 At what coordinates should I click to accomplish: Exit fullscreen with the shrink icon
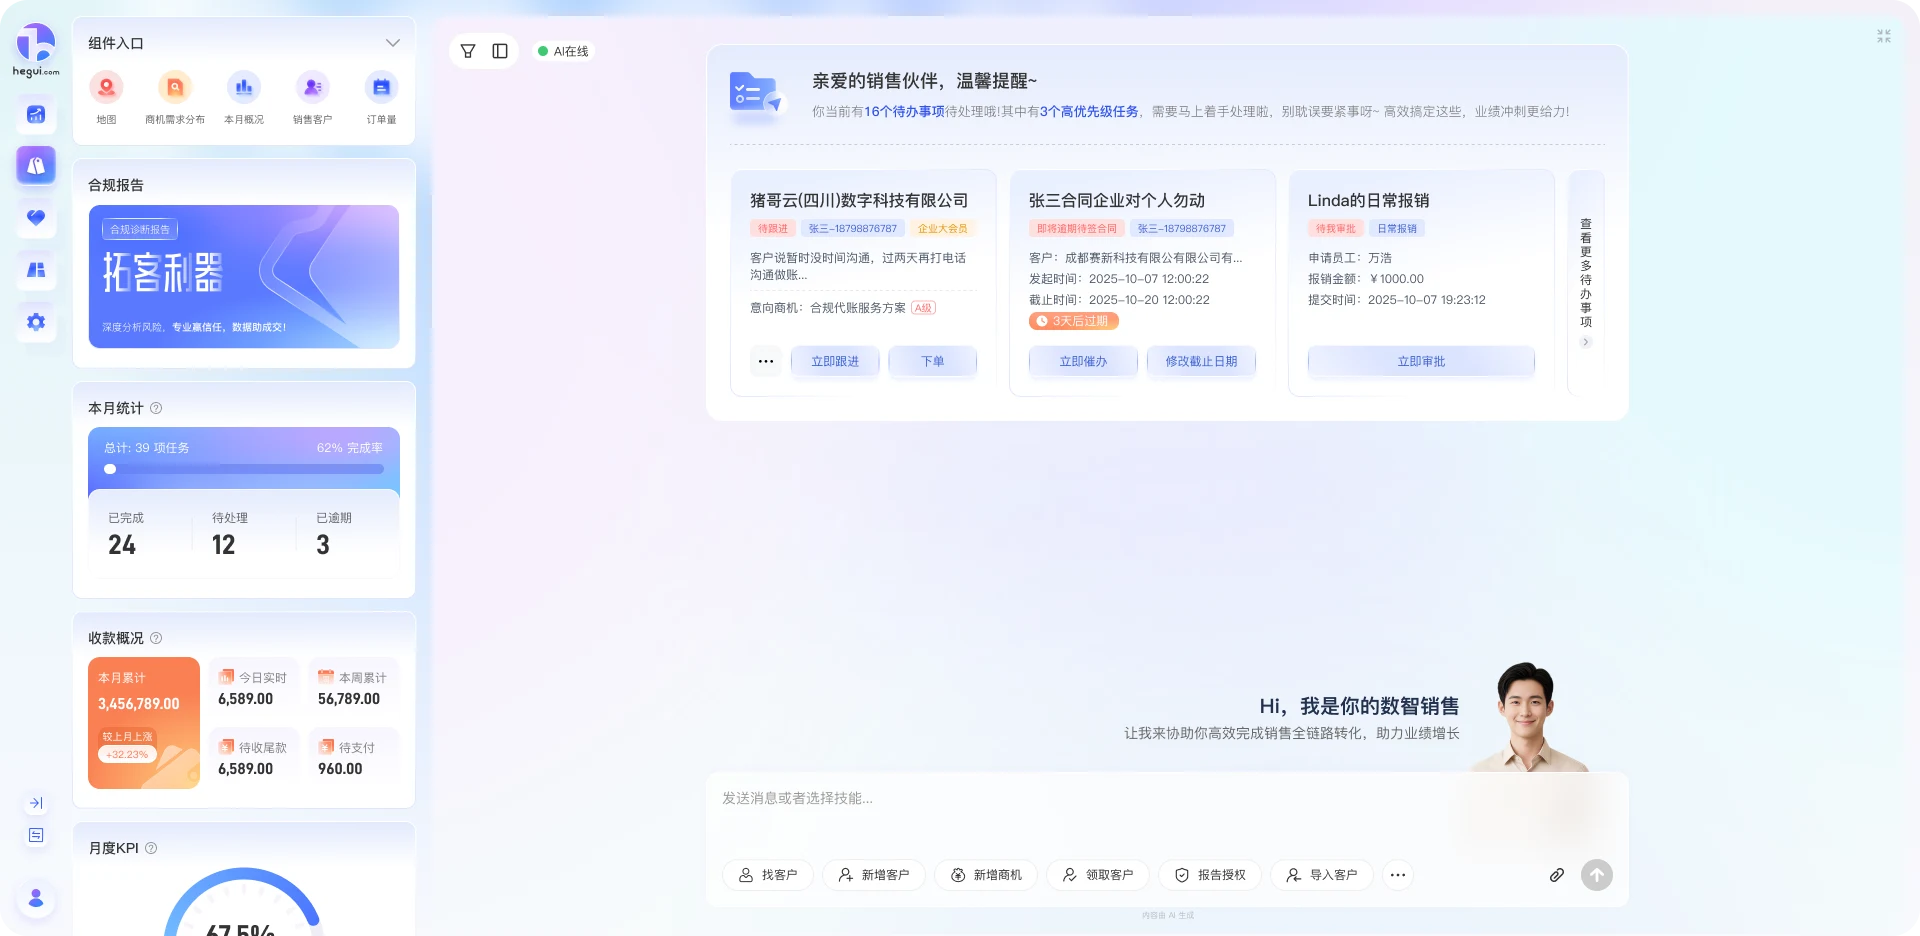click(x=1884, y=36)
